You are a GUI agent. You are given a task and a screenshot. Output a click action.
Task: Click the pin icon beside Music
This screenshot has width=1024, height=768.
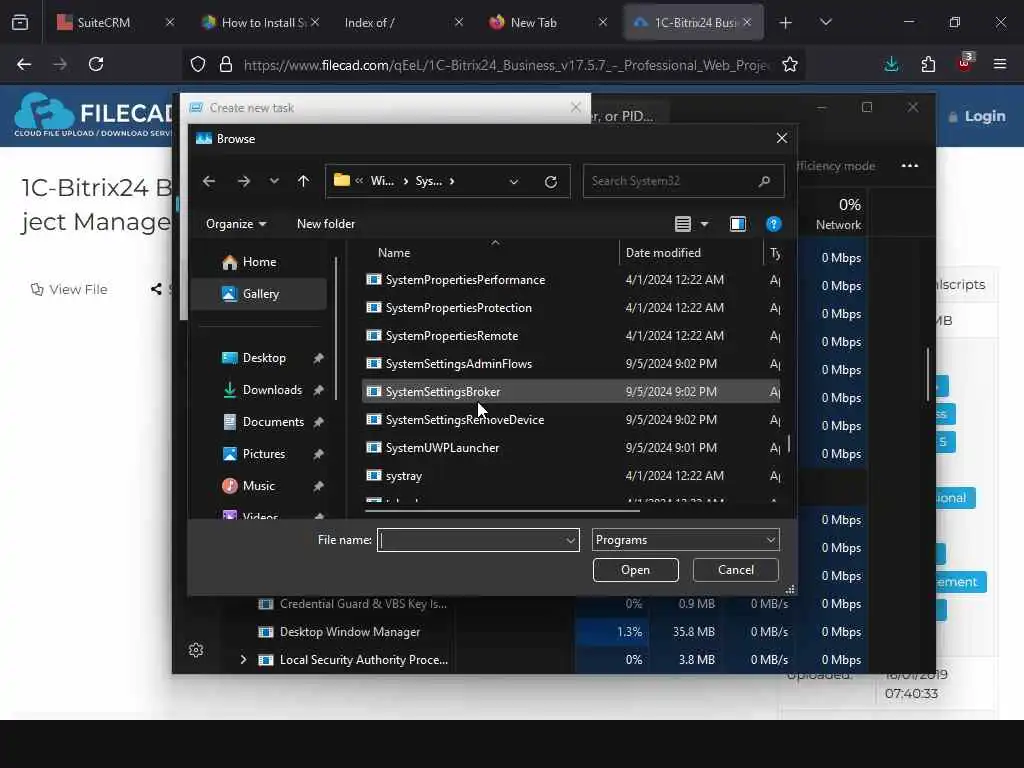(318, 486)
